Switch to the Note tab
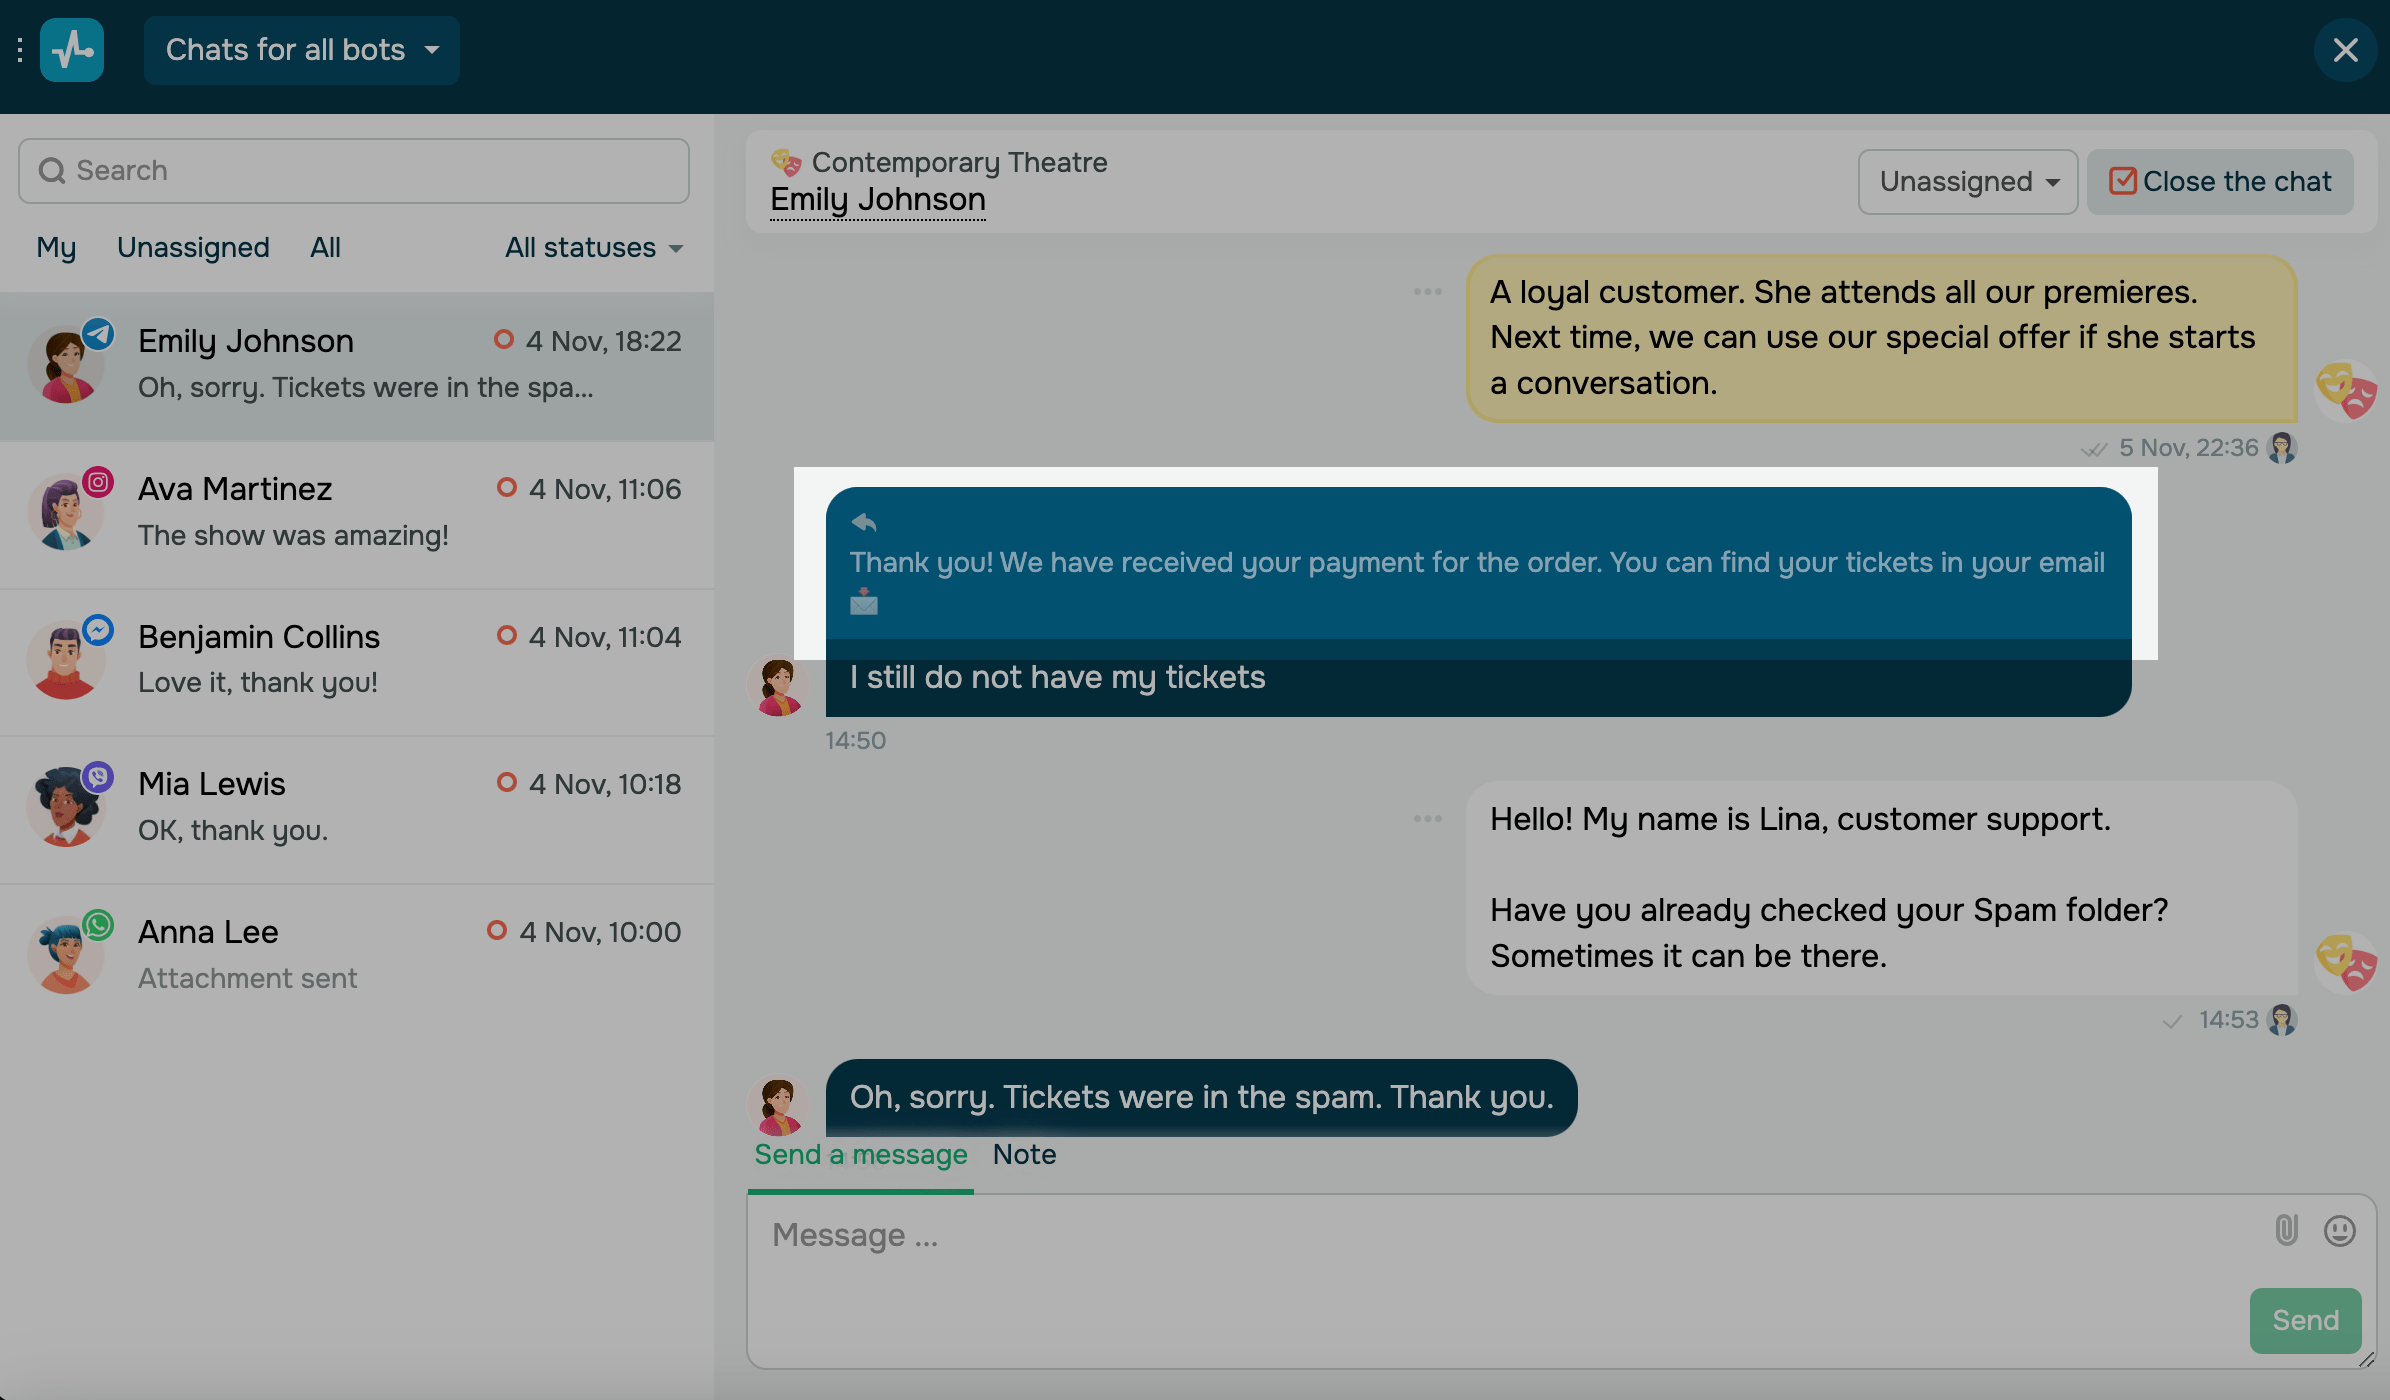2390x1400 pixels. (x=1024, y=1154)
